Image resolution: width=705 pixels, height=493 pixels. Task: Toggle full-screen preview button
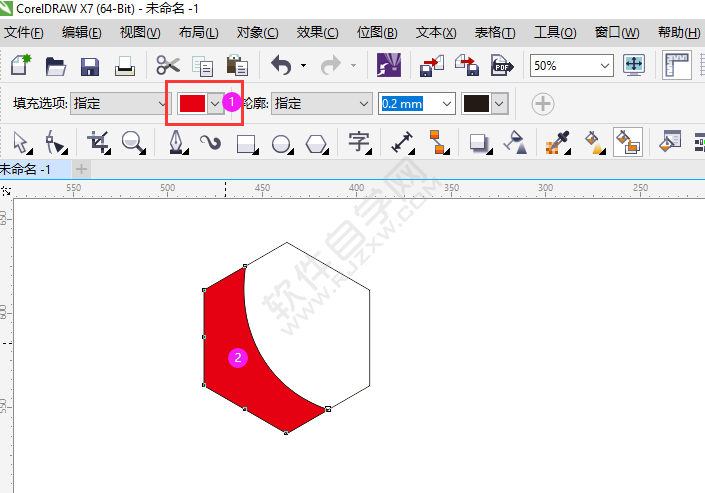[634, 65]
